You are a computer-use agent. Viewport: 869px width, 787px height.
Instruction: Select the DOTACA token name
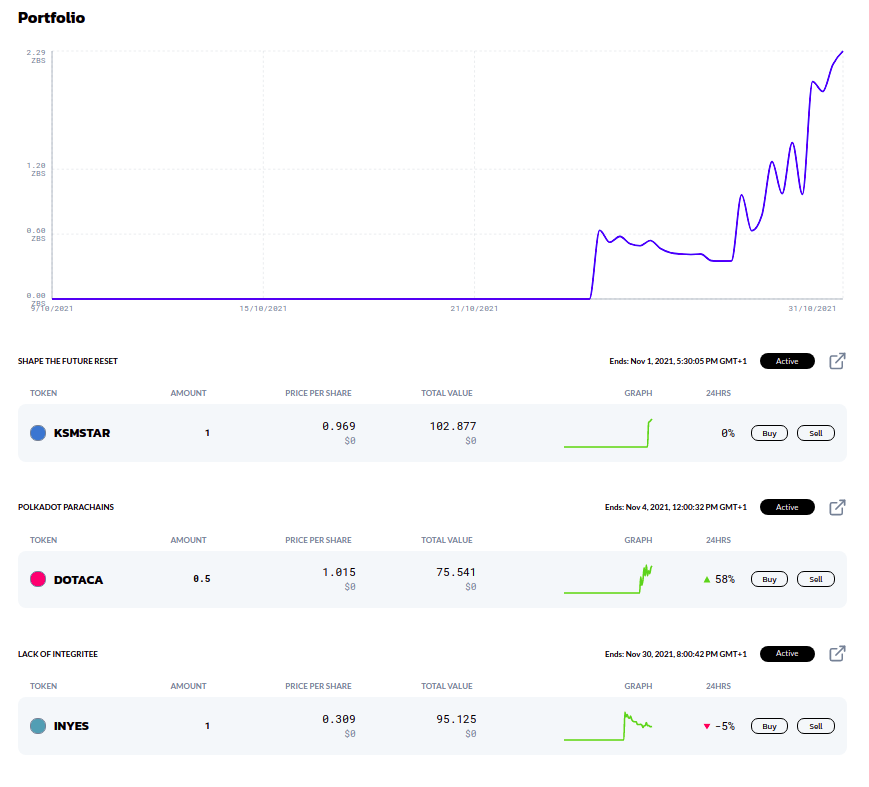click(78, 580)
